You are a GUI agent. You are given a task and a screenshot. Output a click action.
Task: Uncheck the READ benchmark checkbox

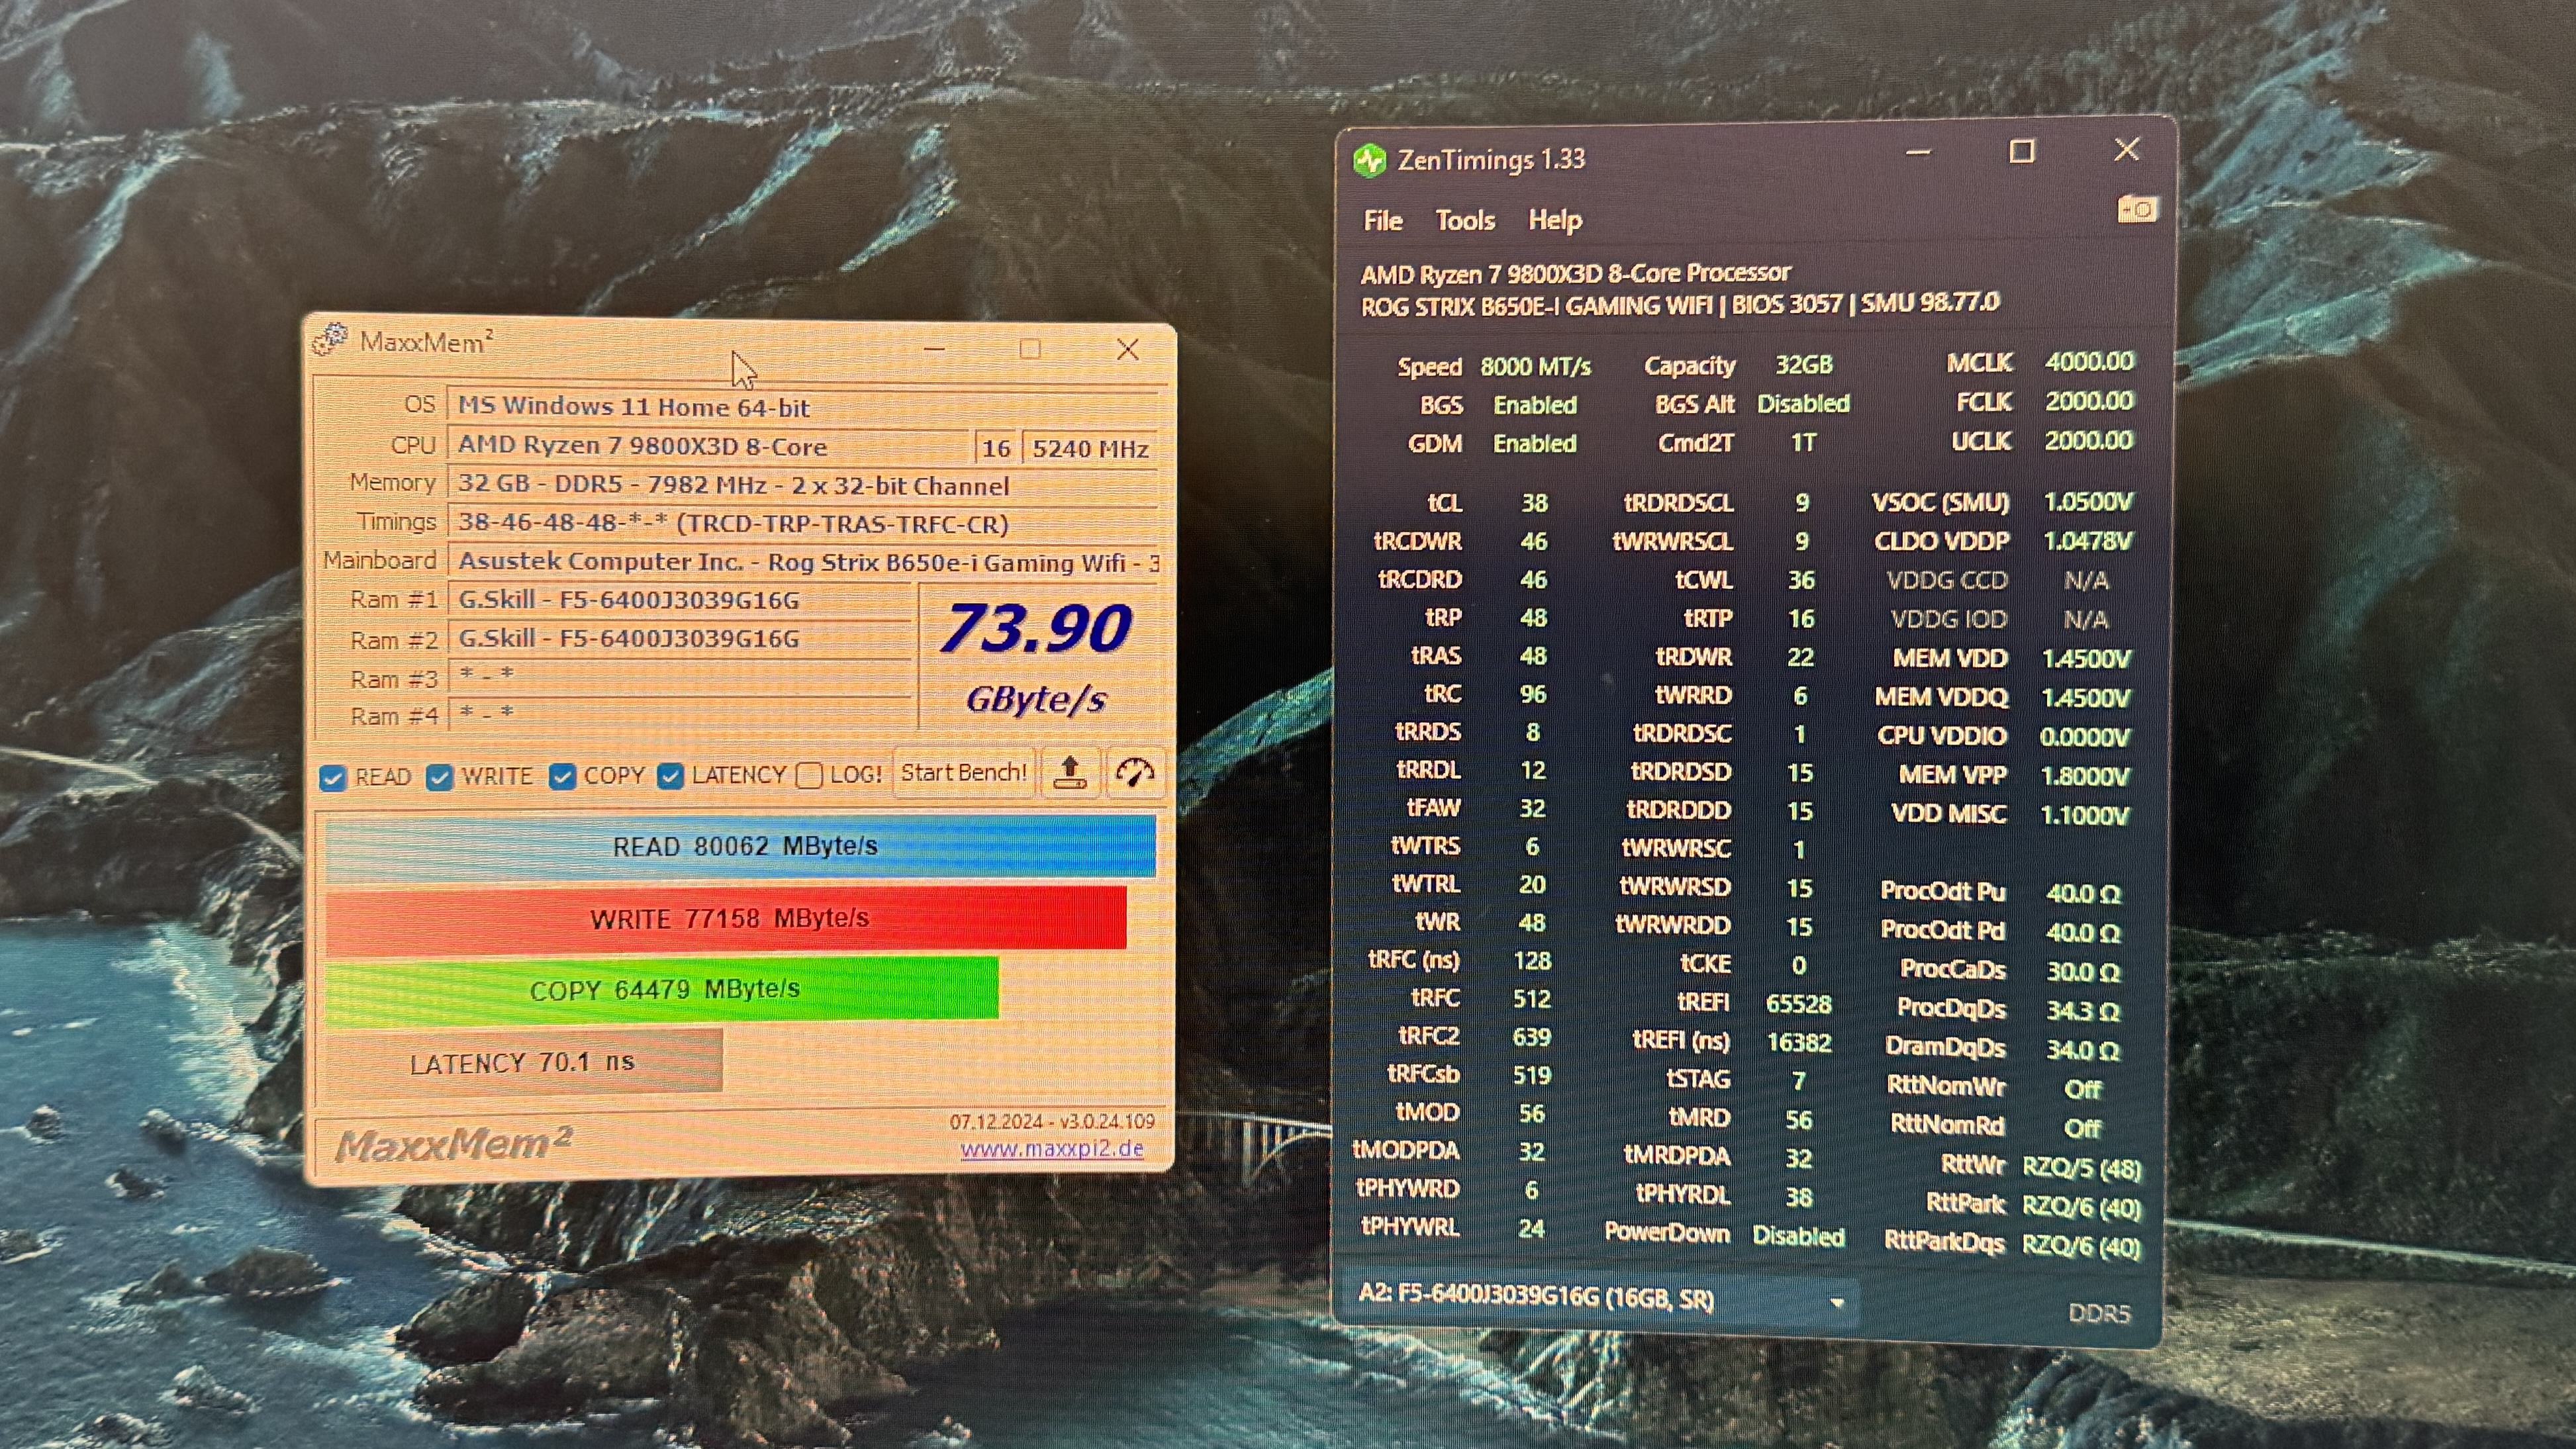pos(333,778)
